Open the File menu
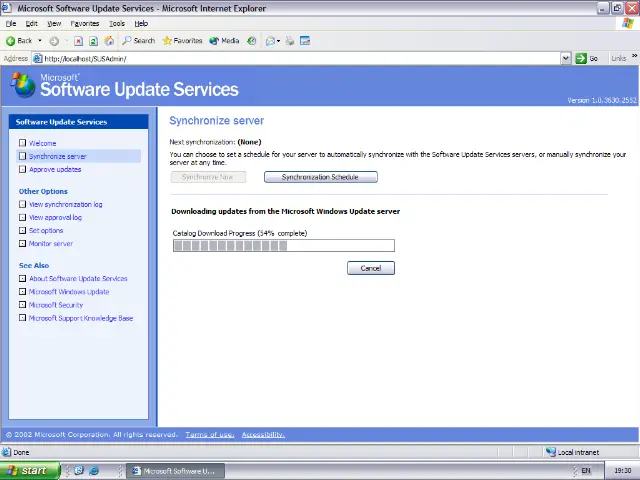This screenshot has width=640, height=480. (11, 24)
